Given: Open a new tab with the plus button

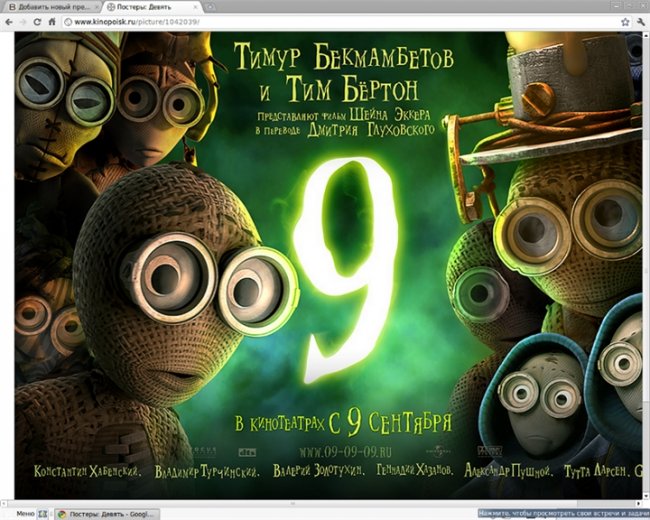Looking at the screenshot, I should (211, 7).
